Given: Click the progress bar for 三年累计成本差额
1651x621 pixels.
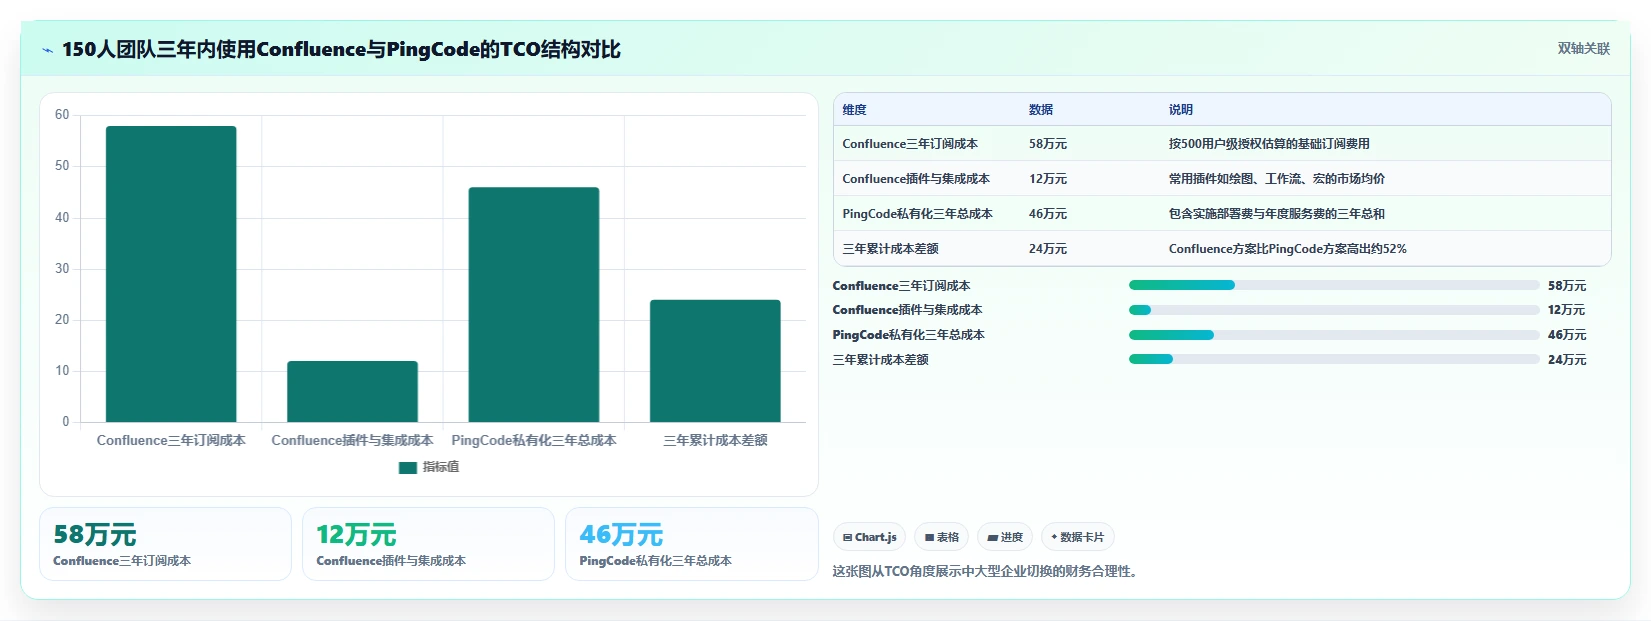Looking at the screenshot, I should click(x=1334, y=359).
